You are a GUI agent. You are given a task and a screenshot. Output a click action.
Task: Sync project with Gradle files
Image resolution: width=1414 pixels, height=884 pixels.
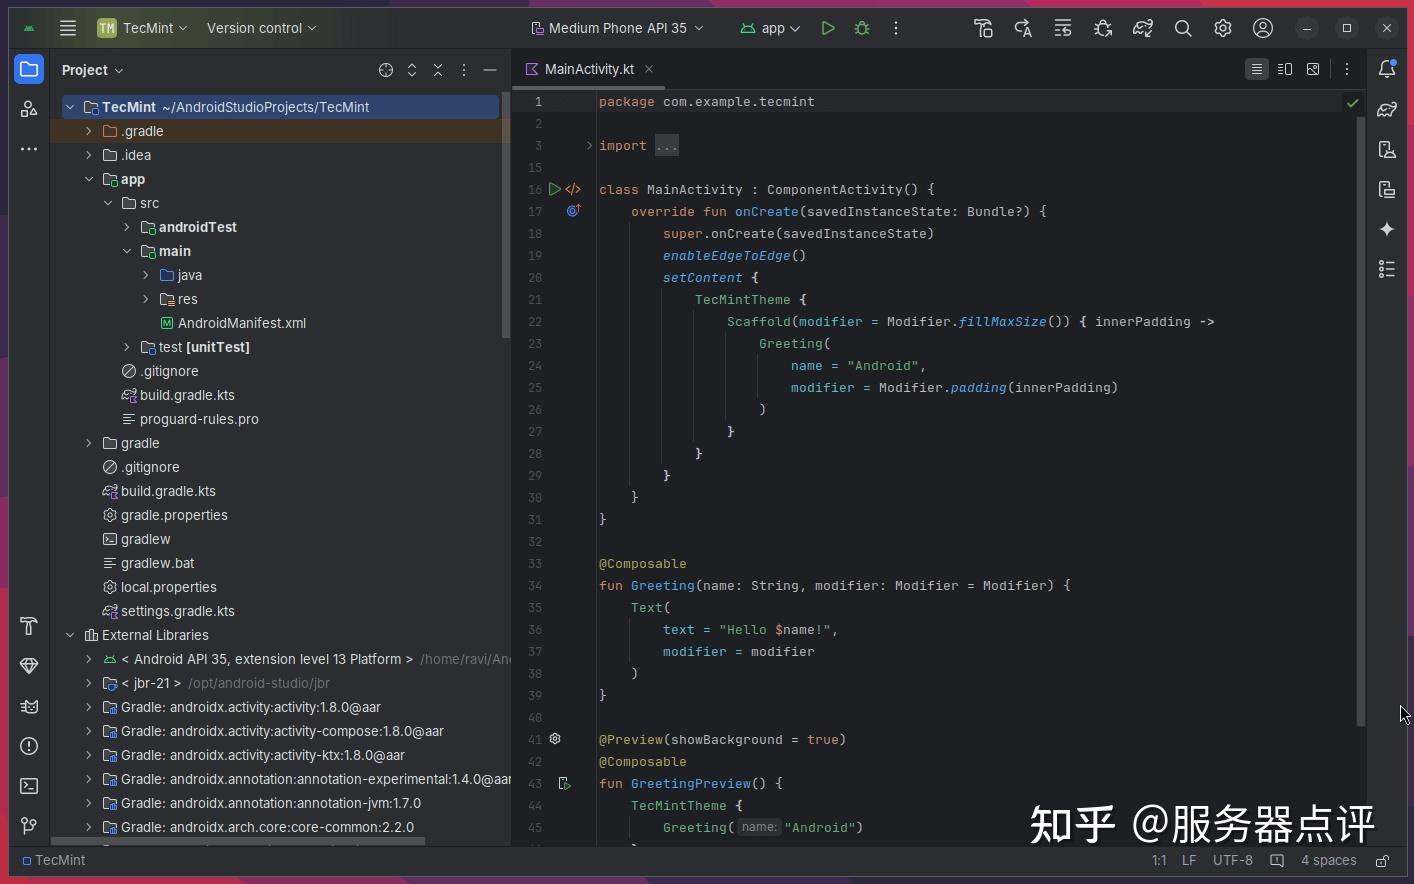tap(1143, 28)
